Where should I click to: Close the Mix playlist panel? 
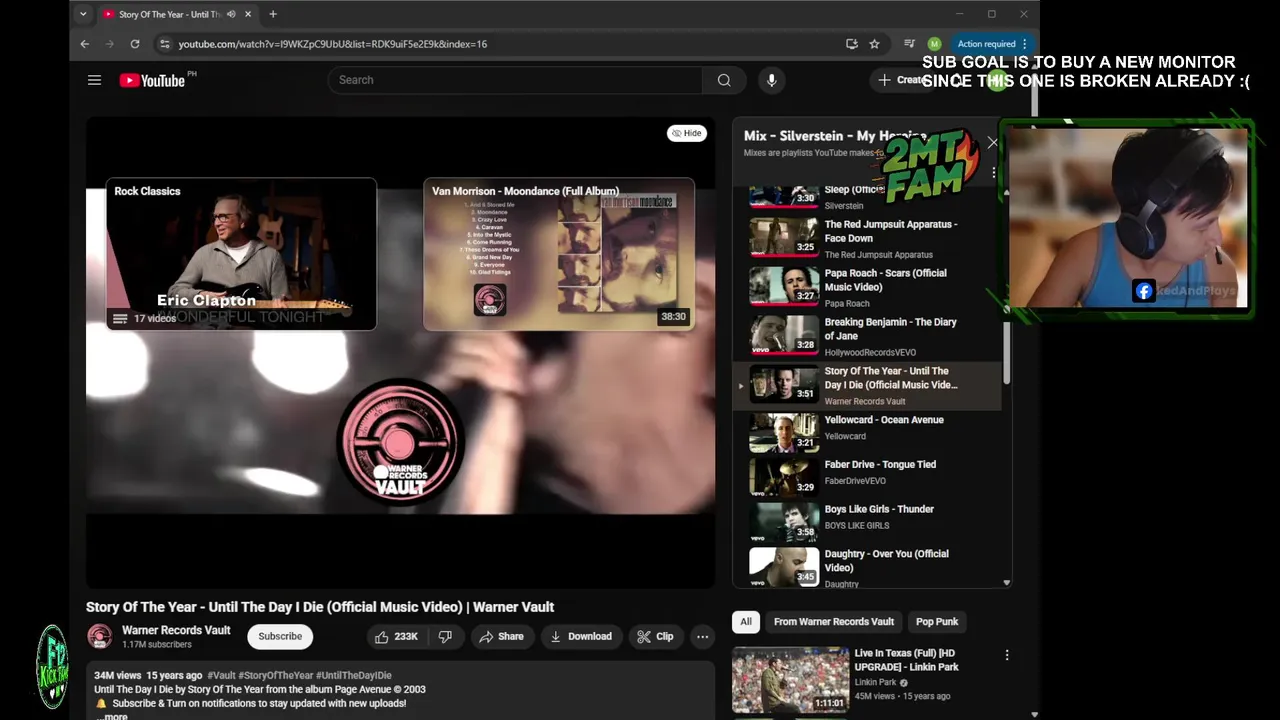point(992,143)
